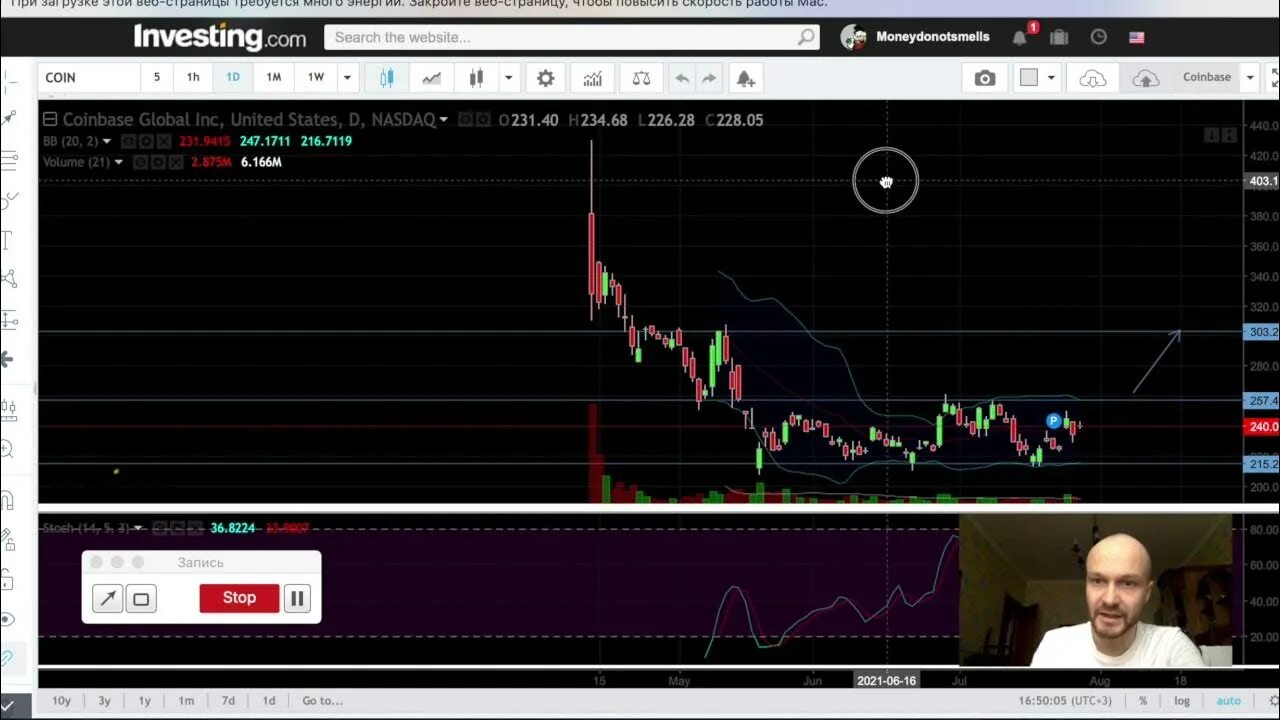
Task: Click the compare symbols scales icon
Action: (641, 78)
